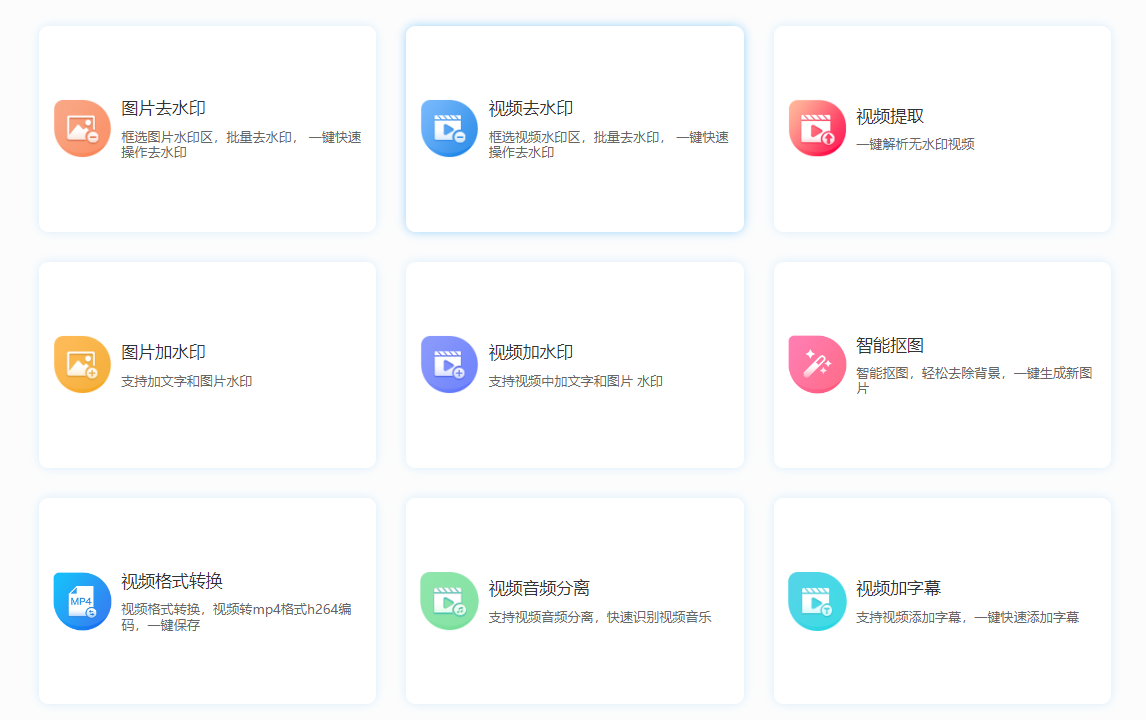Launch 视频加水印 via its title
This screenshot has height=720, width=1146.
(531, 352)
